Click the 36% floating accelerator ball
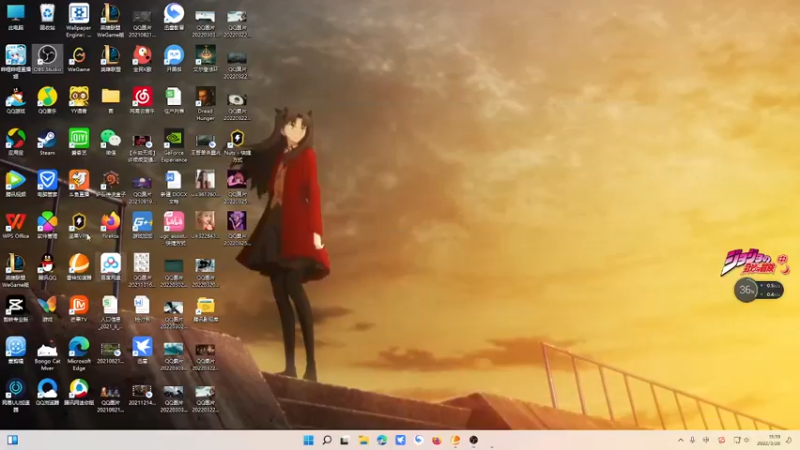The height and width of the screenshot is (450, 800). [x=745, y=290]
